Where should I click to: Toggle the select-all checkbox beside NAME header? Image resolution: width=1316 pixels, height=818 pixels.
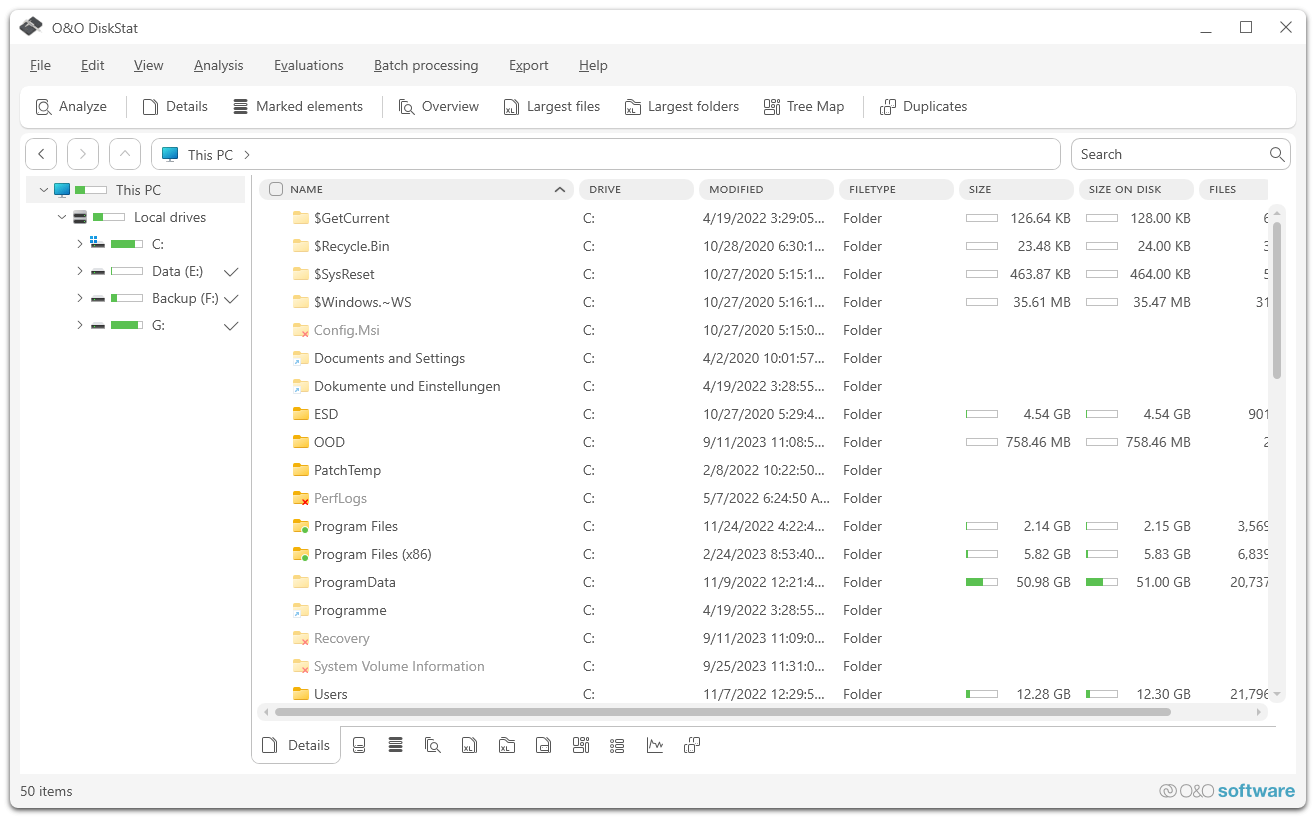tap(276, 189)
